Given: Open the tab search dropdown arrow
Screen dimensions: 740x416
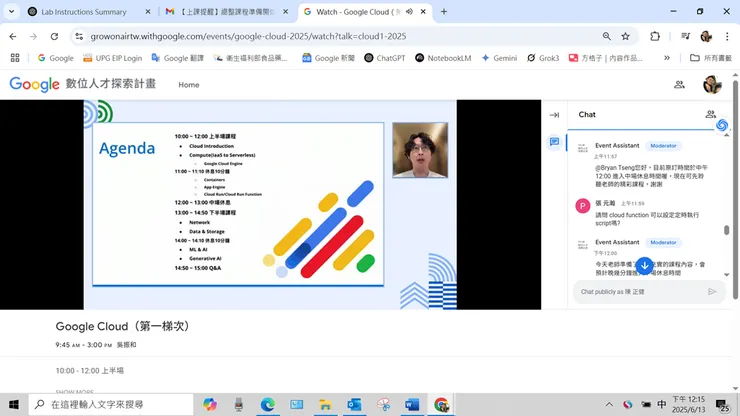Looking at the screenshot, I should [x=11, y=11].
